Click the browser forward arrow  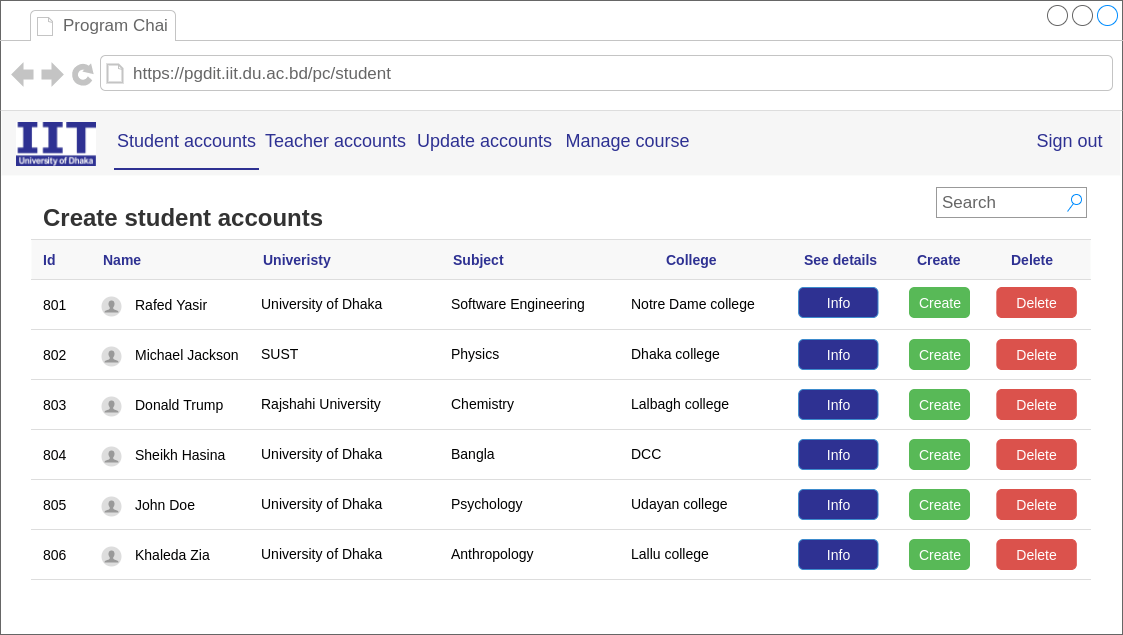coord(53,74)
